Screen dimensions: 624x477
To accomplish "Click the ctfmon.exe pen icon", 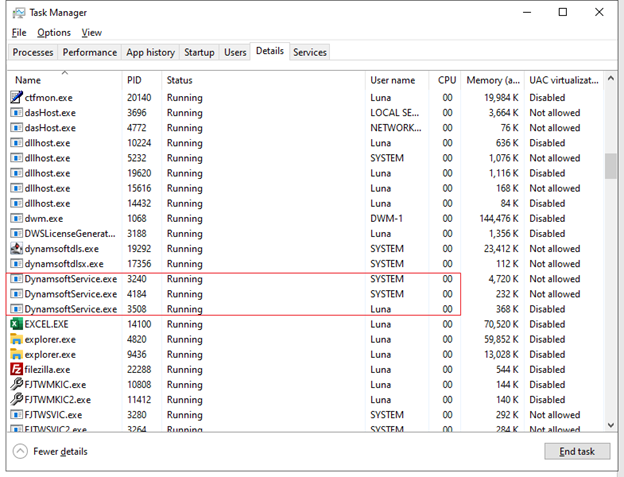I will click(16, 98).
